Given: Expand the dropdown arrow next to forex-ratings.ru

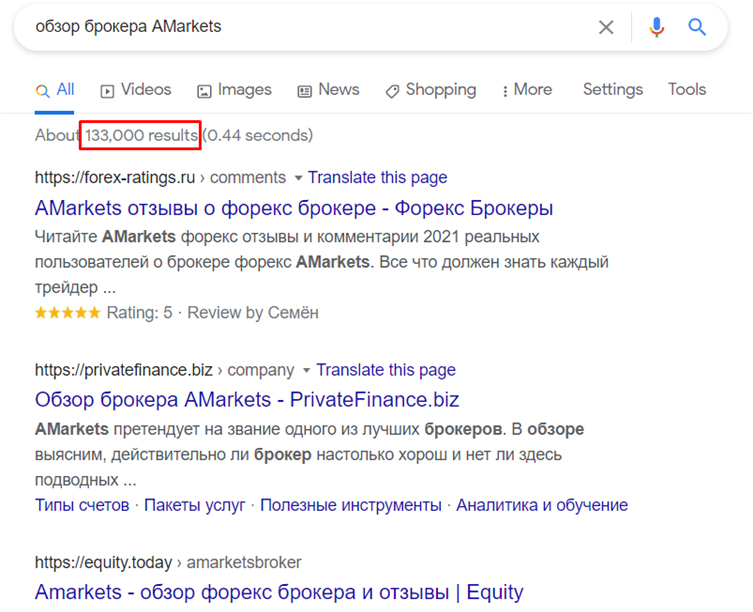Looking at the screenshot, I should coord(297,178).
